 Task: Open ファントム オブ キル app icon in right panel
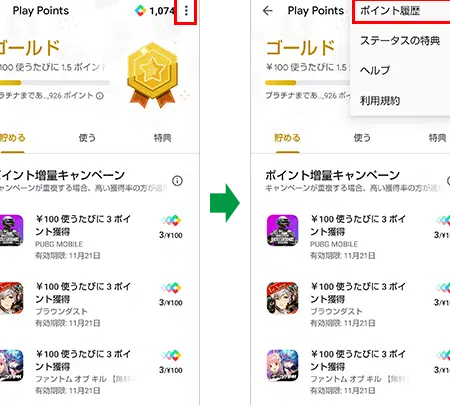282,365
